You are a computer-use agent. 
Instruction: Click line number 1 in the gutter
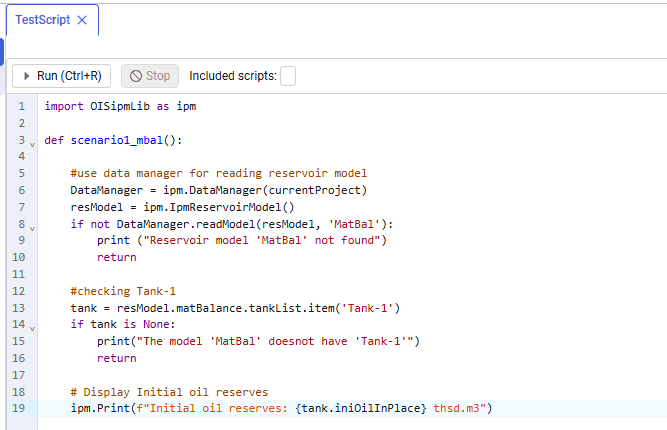pos(22,106)
